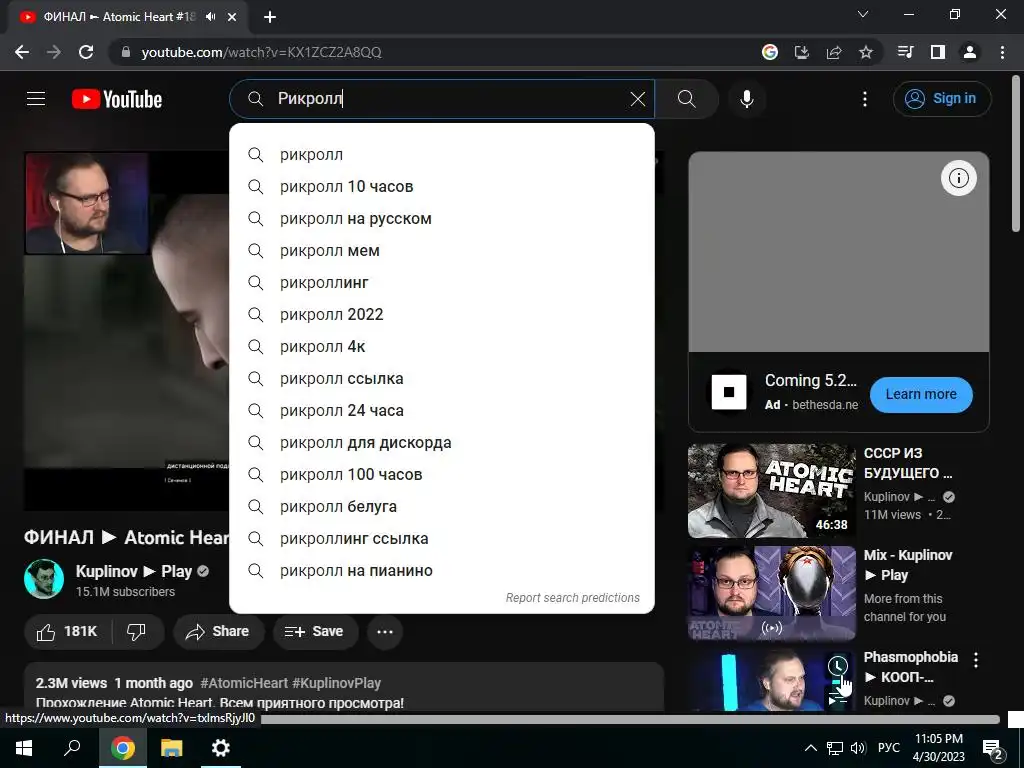The image size is (1024, 768).
Task: Like the video with thumbs up
Action: (67, 632)
